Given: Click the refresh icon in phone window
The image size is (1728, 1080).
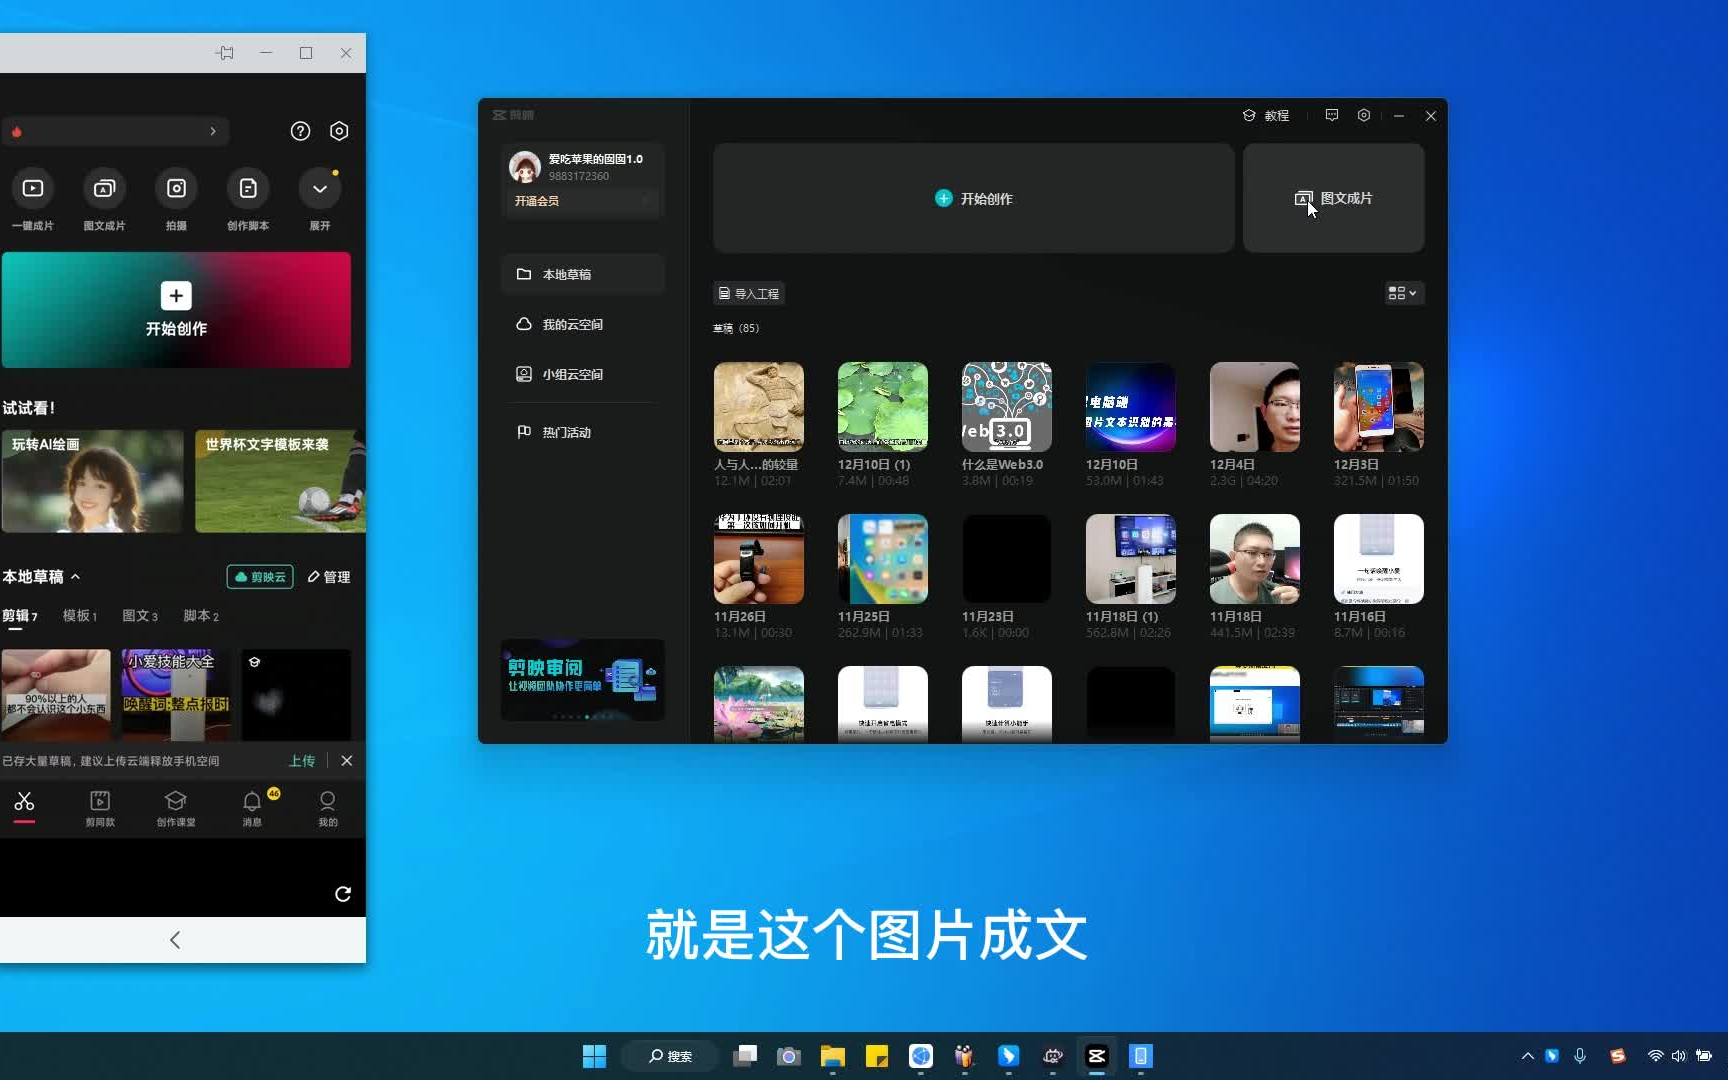Looking at the screenshot, I should click(343, 894).
